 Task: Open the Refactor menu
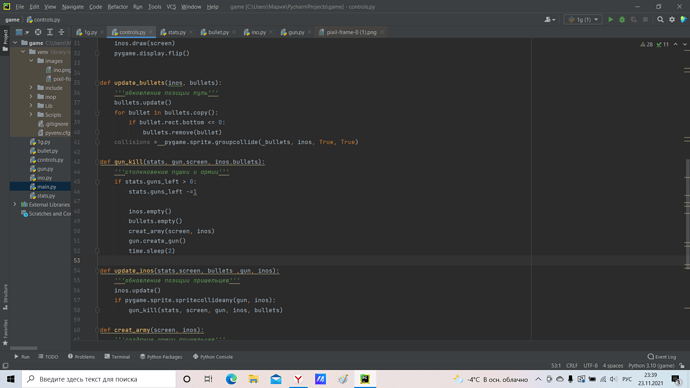[117, 7]
